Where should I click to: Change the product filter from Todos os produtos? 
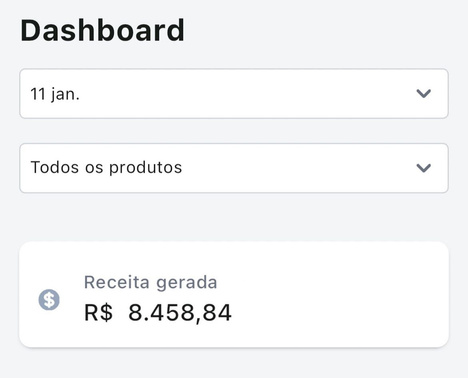click(x=234, y=168)
